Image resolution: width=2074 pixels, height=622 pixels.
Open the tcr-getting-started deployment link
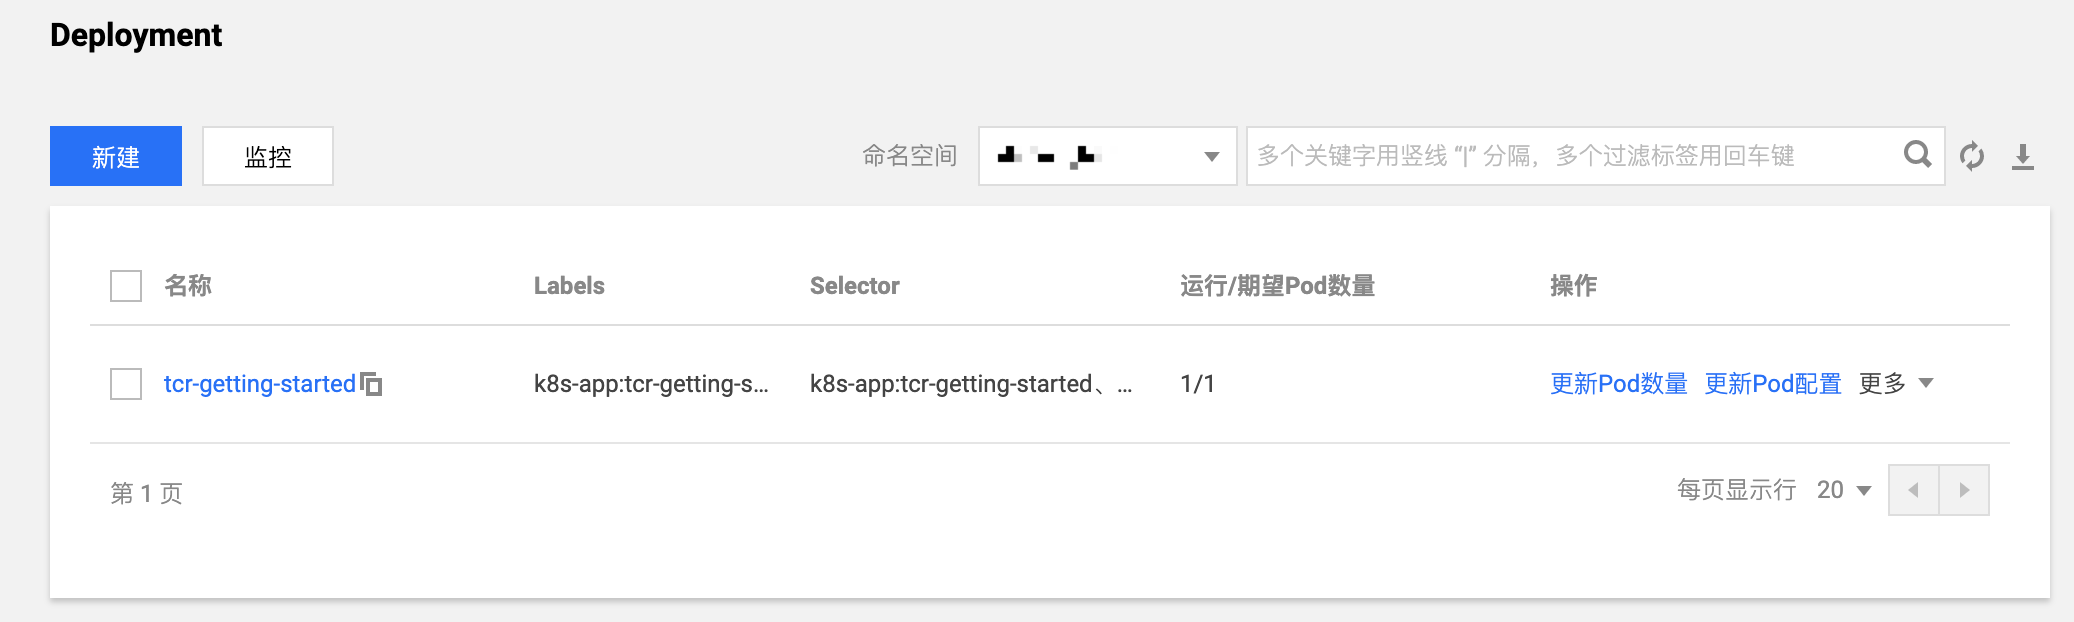coord(260,384)
